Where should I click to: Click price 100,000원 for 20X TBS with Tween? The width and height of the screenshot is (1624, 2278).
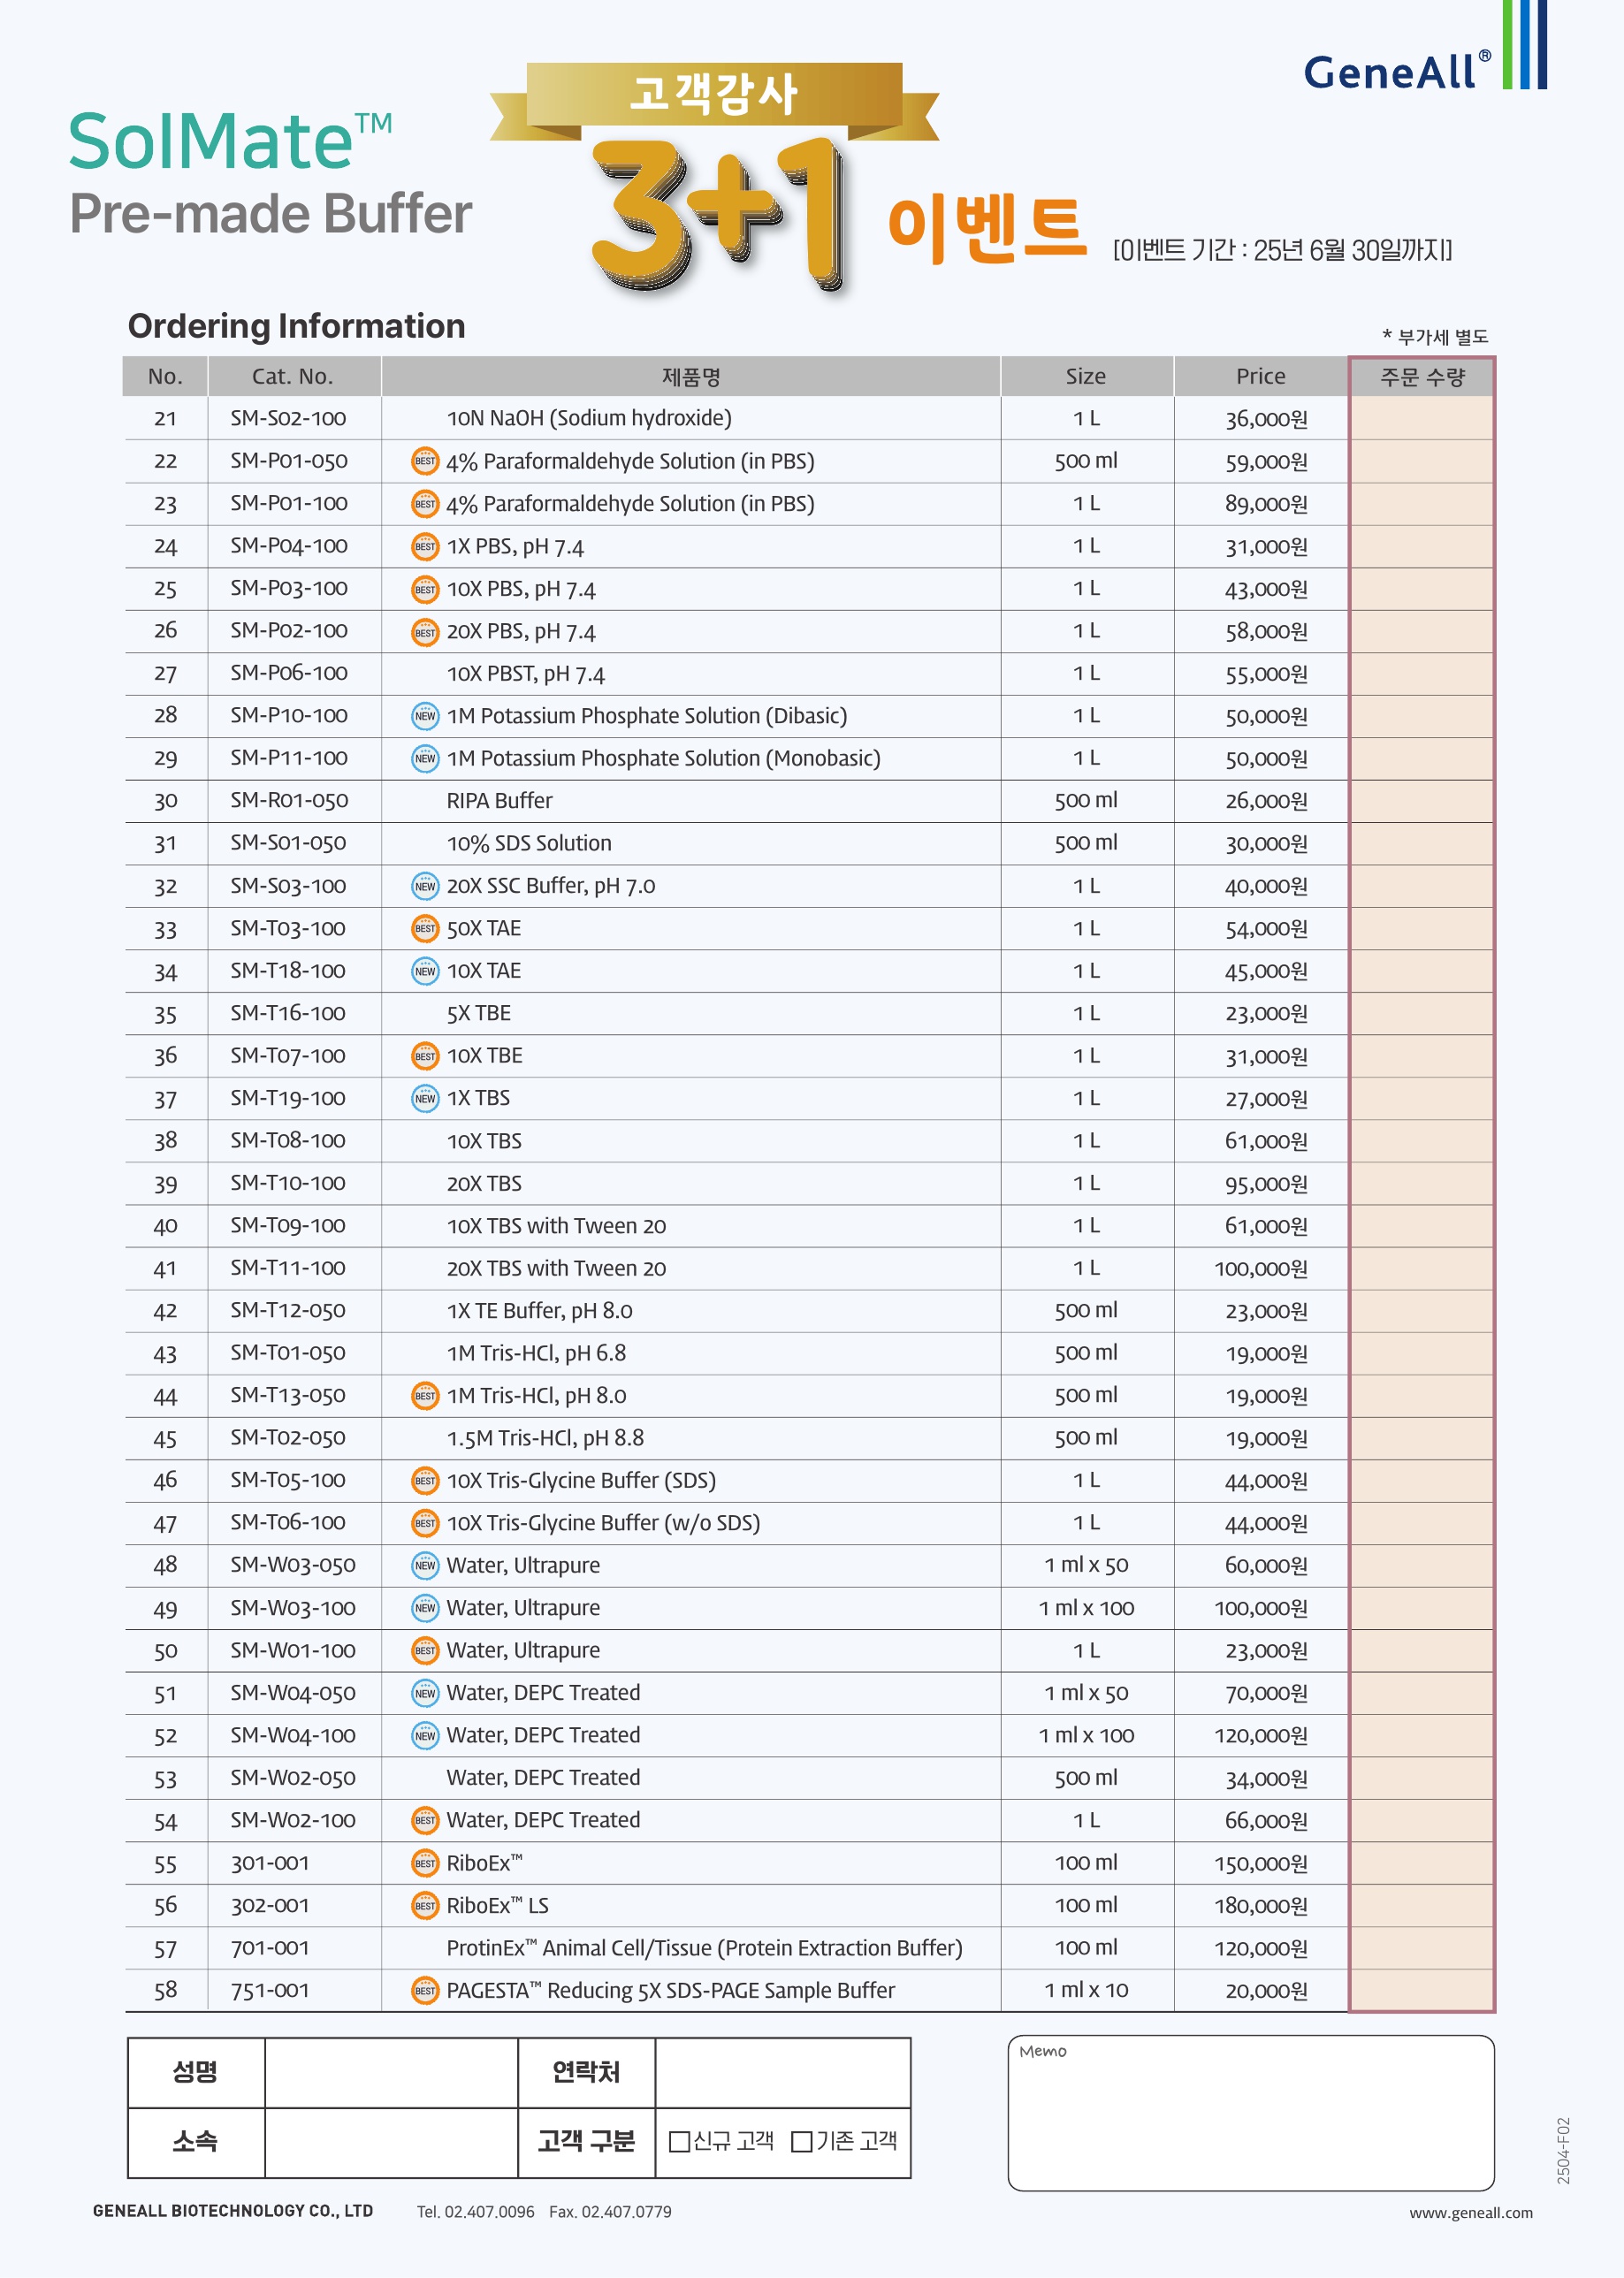1260,1268
